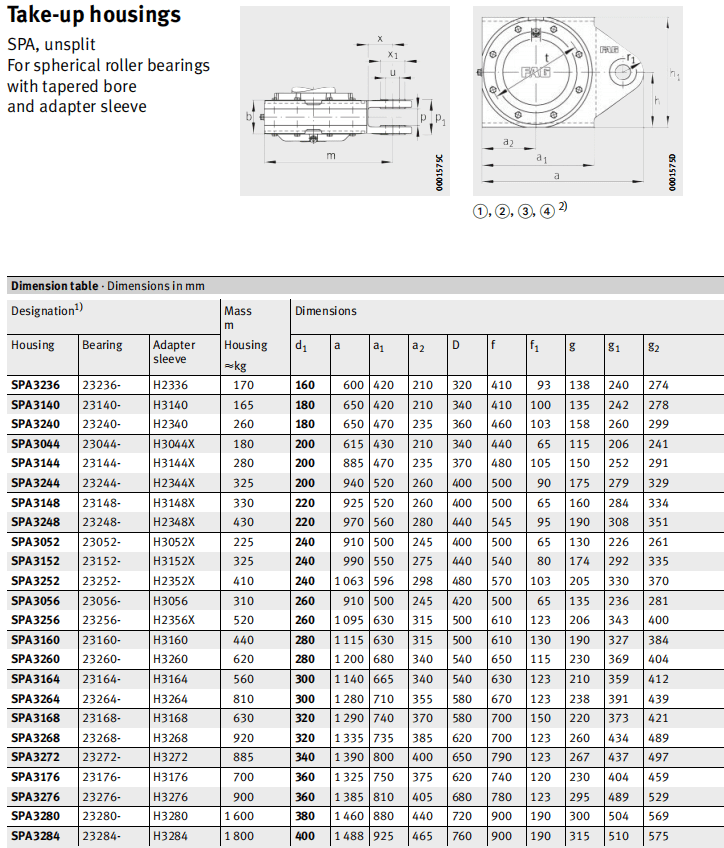Viewport: 724px width, 848px height.
Task: Click the "Take-up housings" title
Action: (x=94, y=15)
